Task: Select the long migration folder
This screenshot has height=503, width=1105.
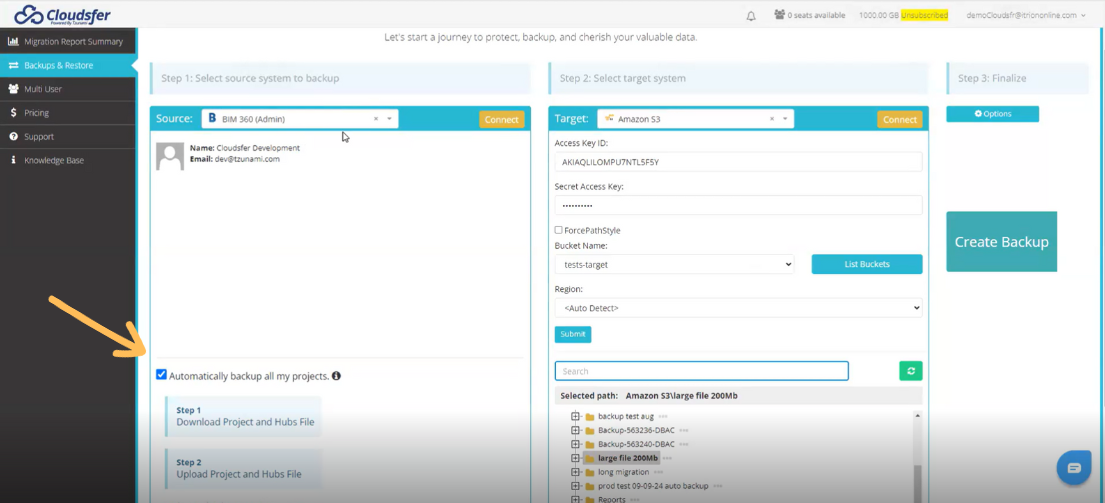Action: [x=625, y=472]
